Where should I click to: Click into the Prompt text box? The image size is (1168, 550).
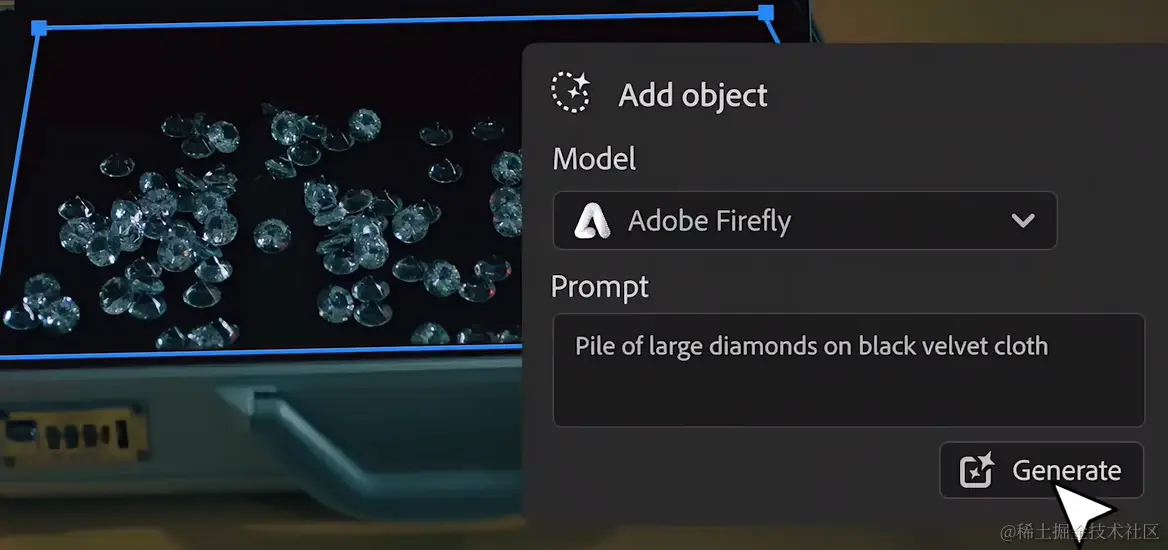point(848,370)
